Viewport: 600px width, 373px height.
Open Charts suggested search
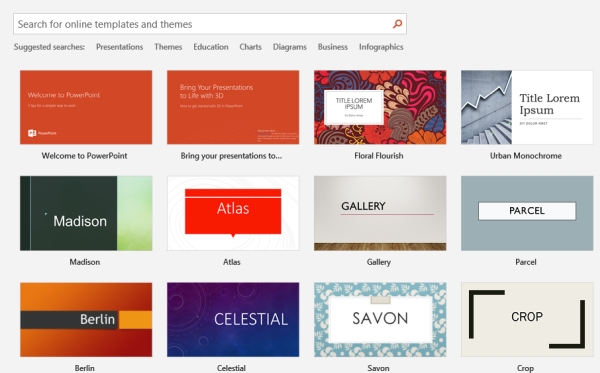pos(251,47)
